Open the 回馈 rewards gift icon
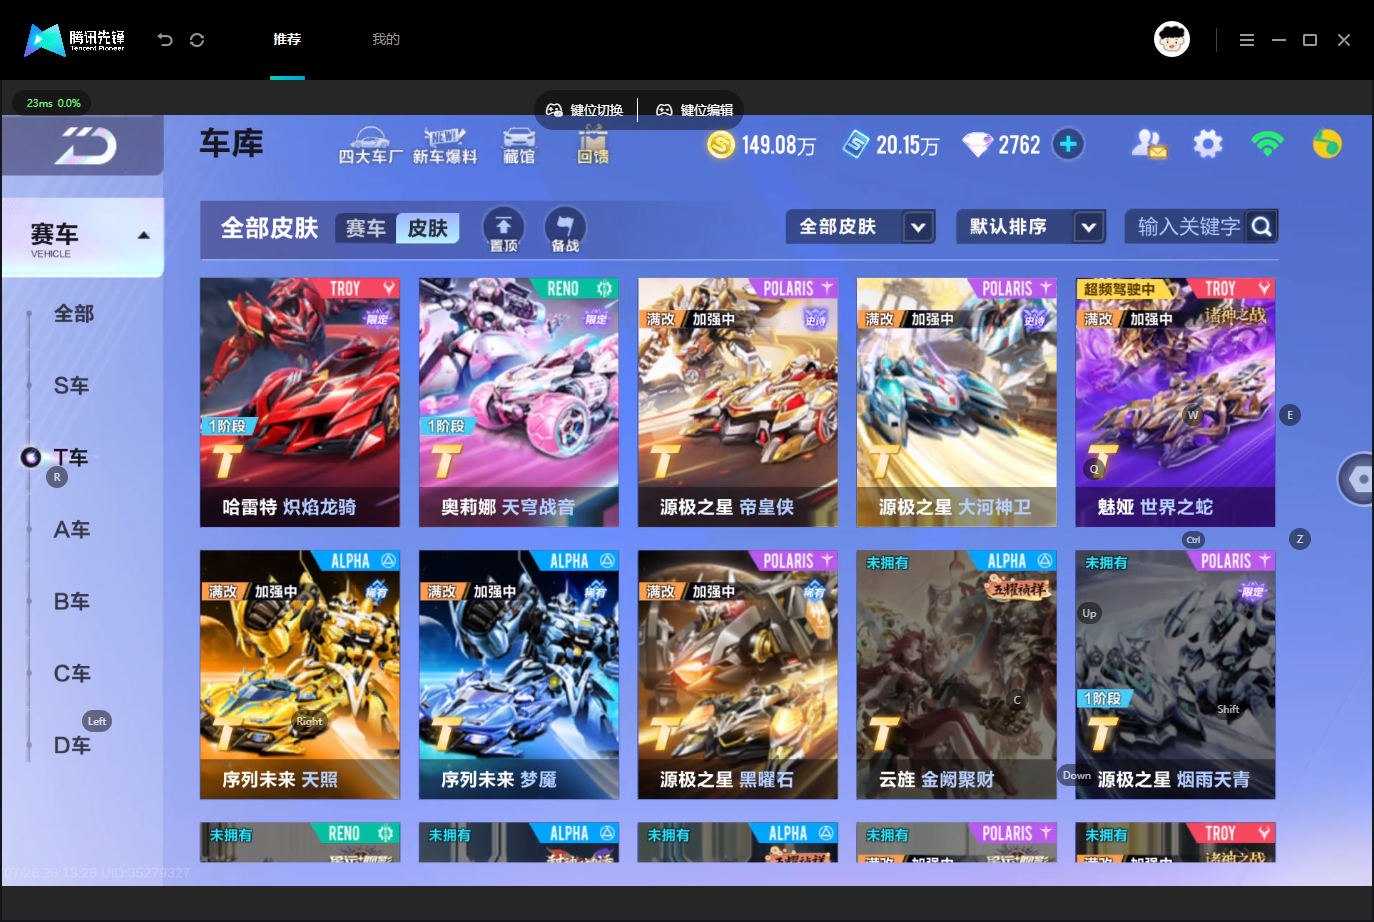1374x922 pixels. pos(593,146)
